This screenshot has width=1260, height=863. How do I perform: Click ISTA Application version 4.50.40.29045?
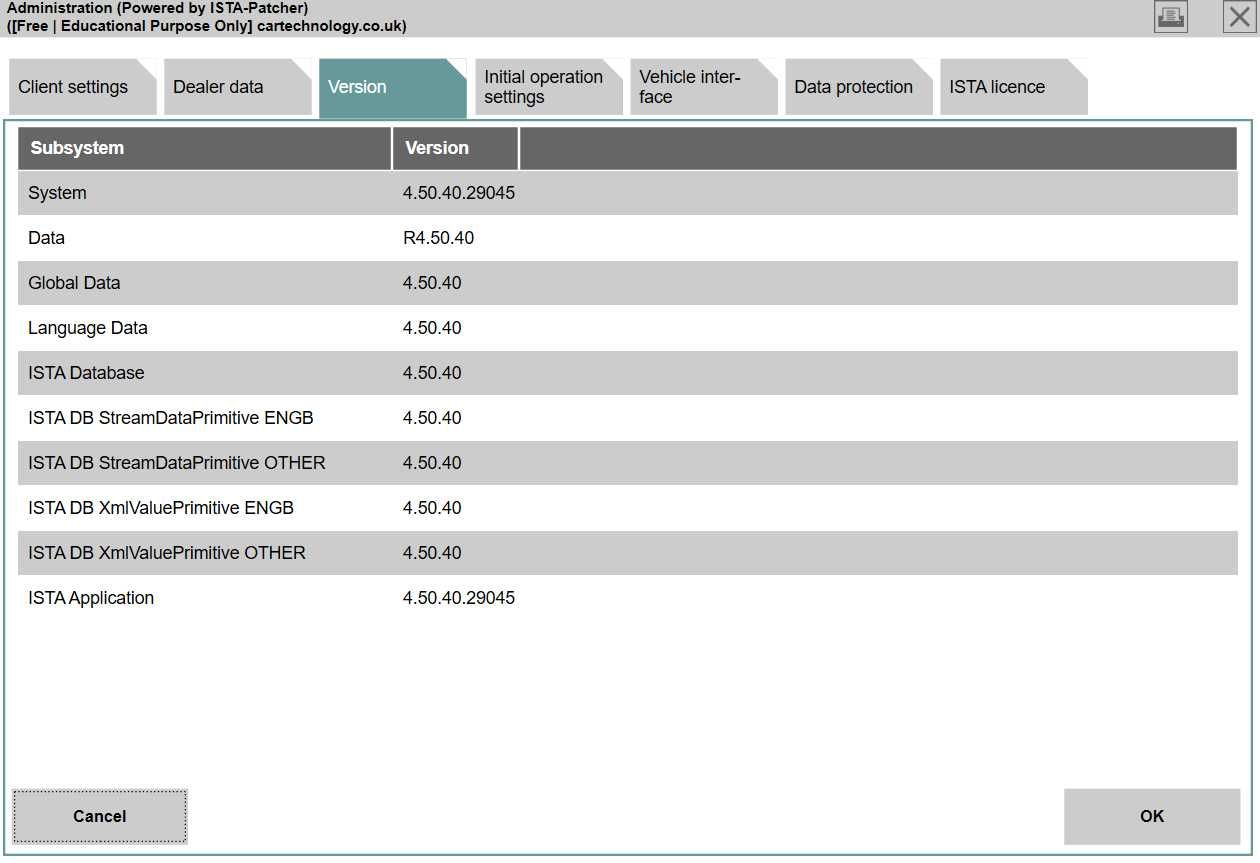pos(459,598)
